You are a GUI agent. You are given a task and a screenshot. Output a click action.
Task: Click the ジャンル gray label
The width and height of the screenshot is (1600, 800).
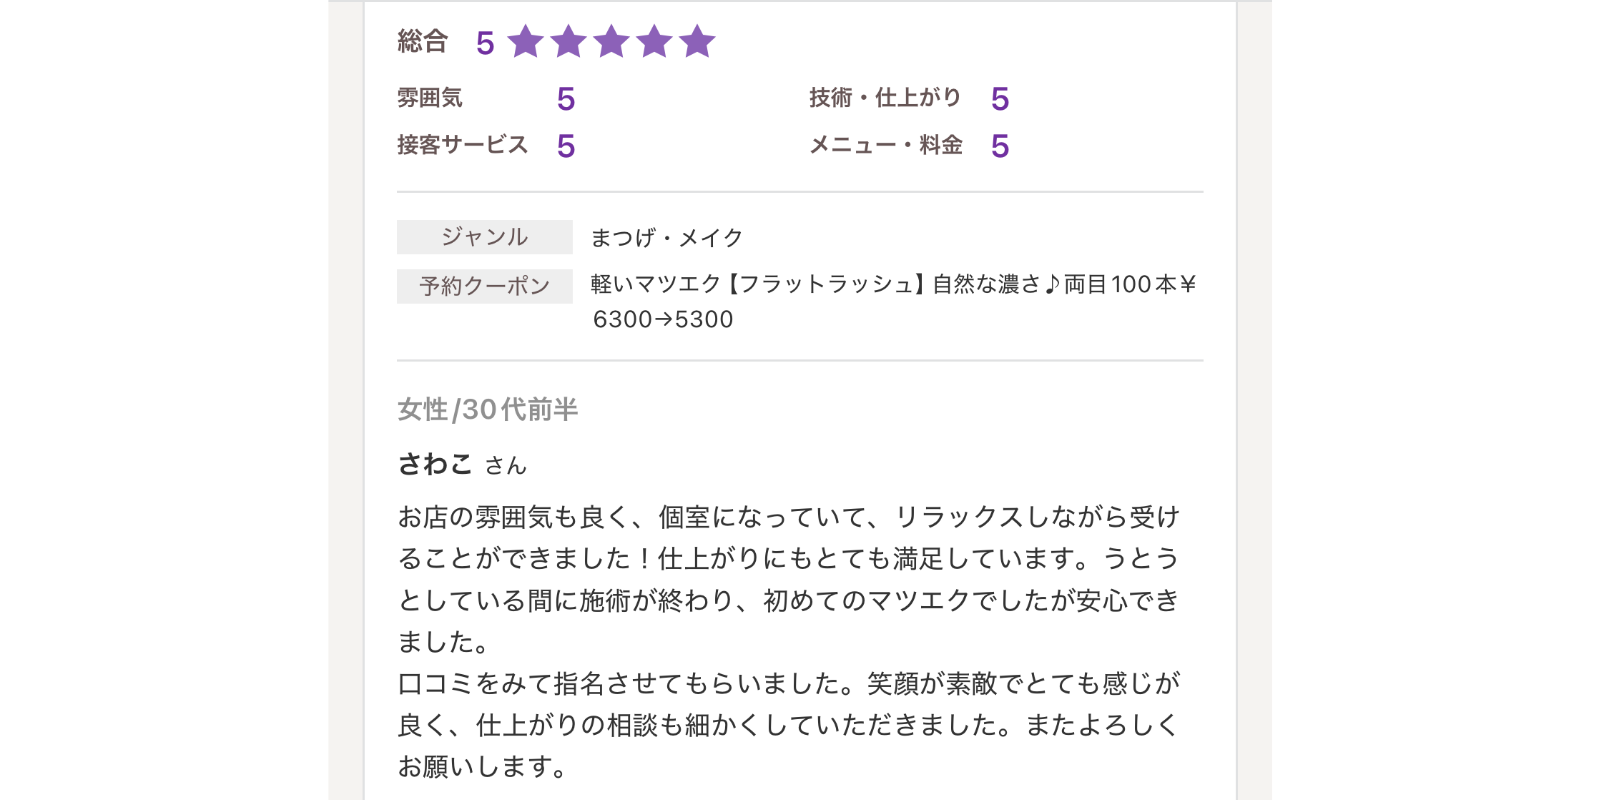point(485,237)
